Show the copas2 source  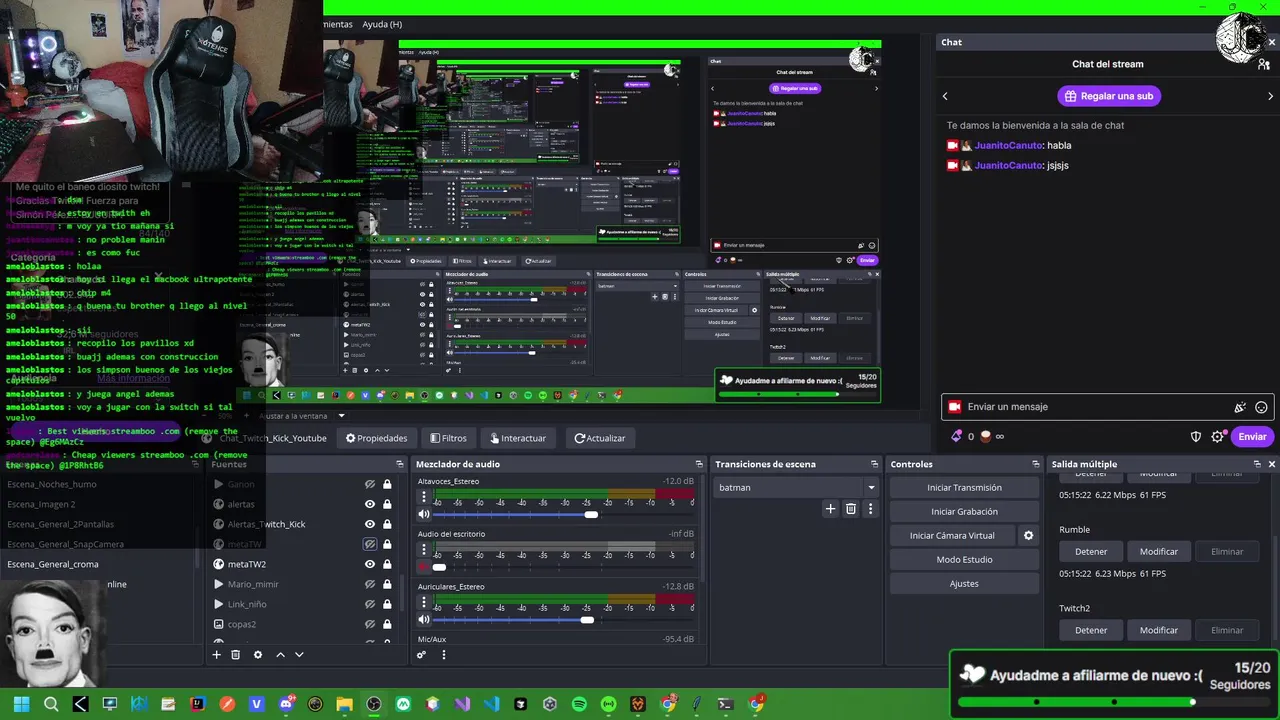point(370,624)
